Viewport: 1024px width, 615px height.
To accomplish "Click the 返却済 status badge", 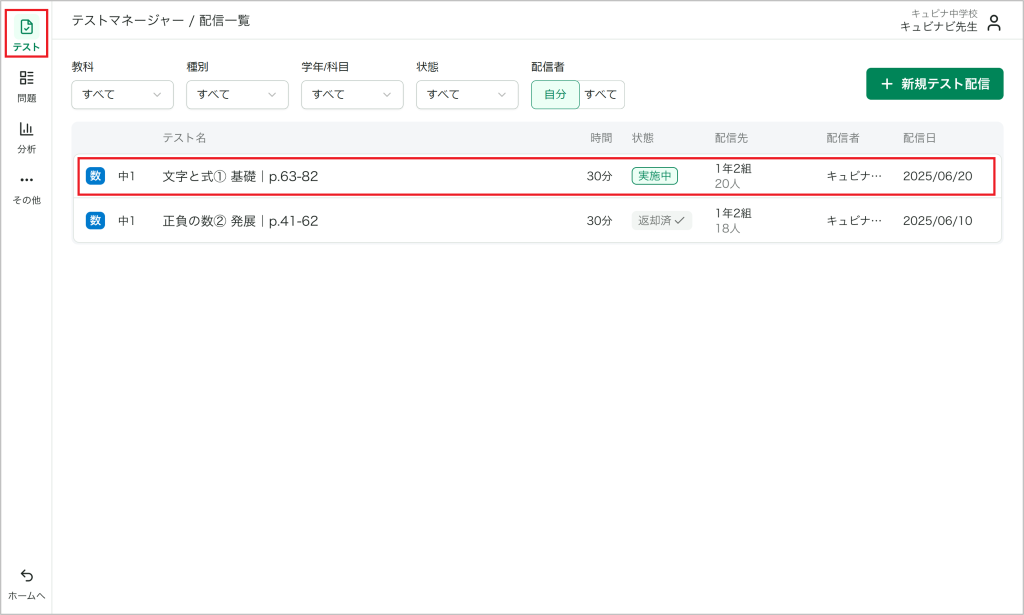I will [662, 221].
